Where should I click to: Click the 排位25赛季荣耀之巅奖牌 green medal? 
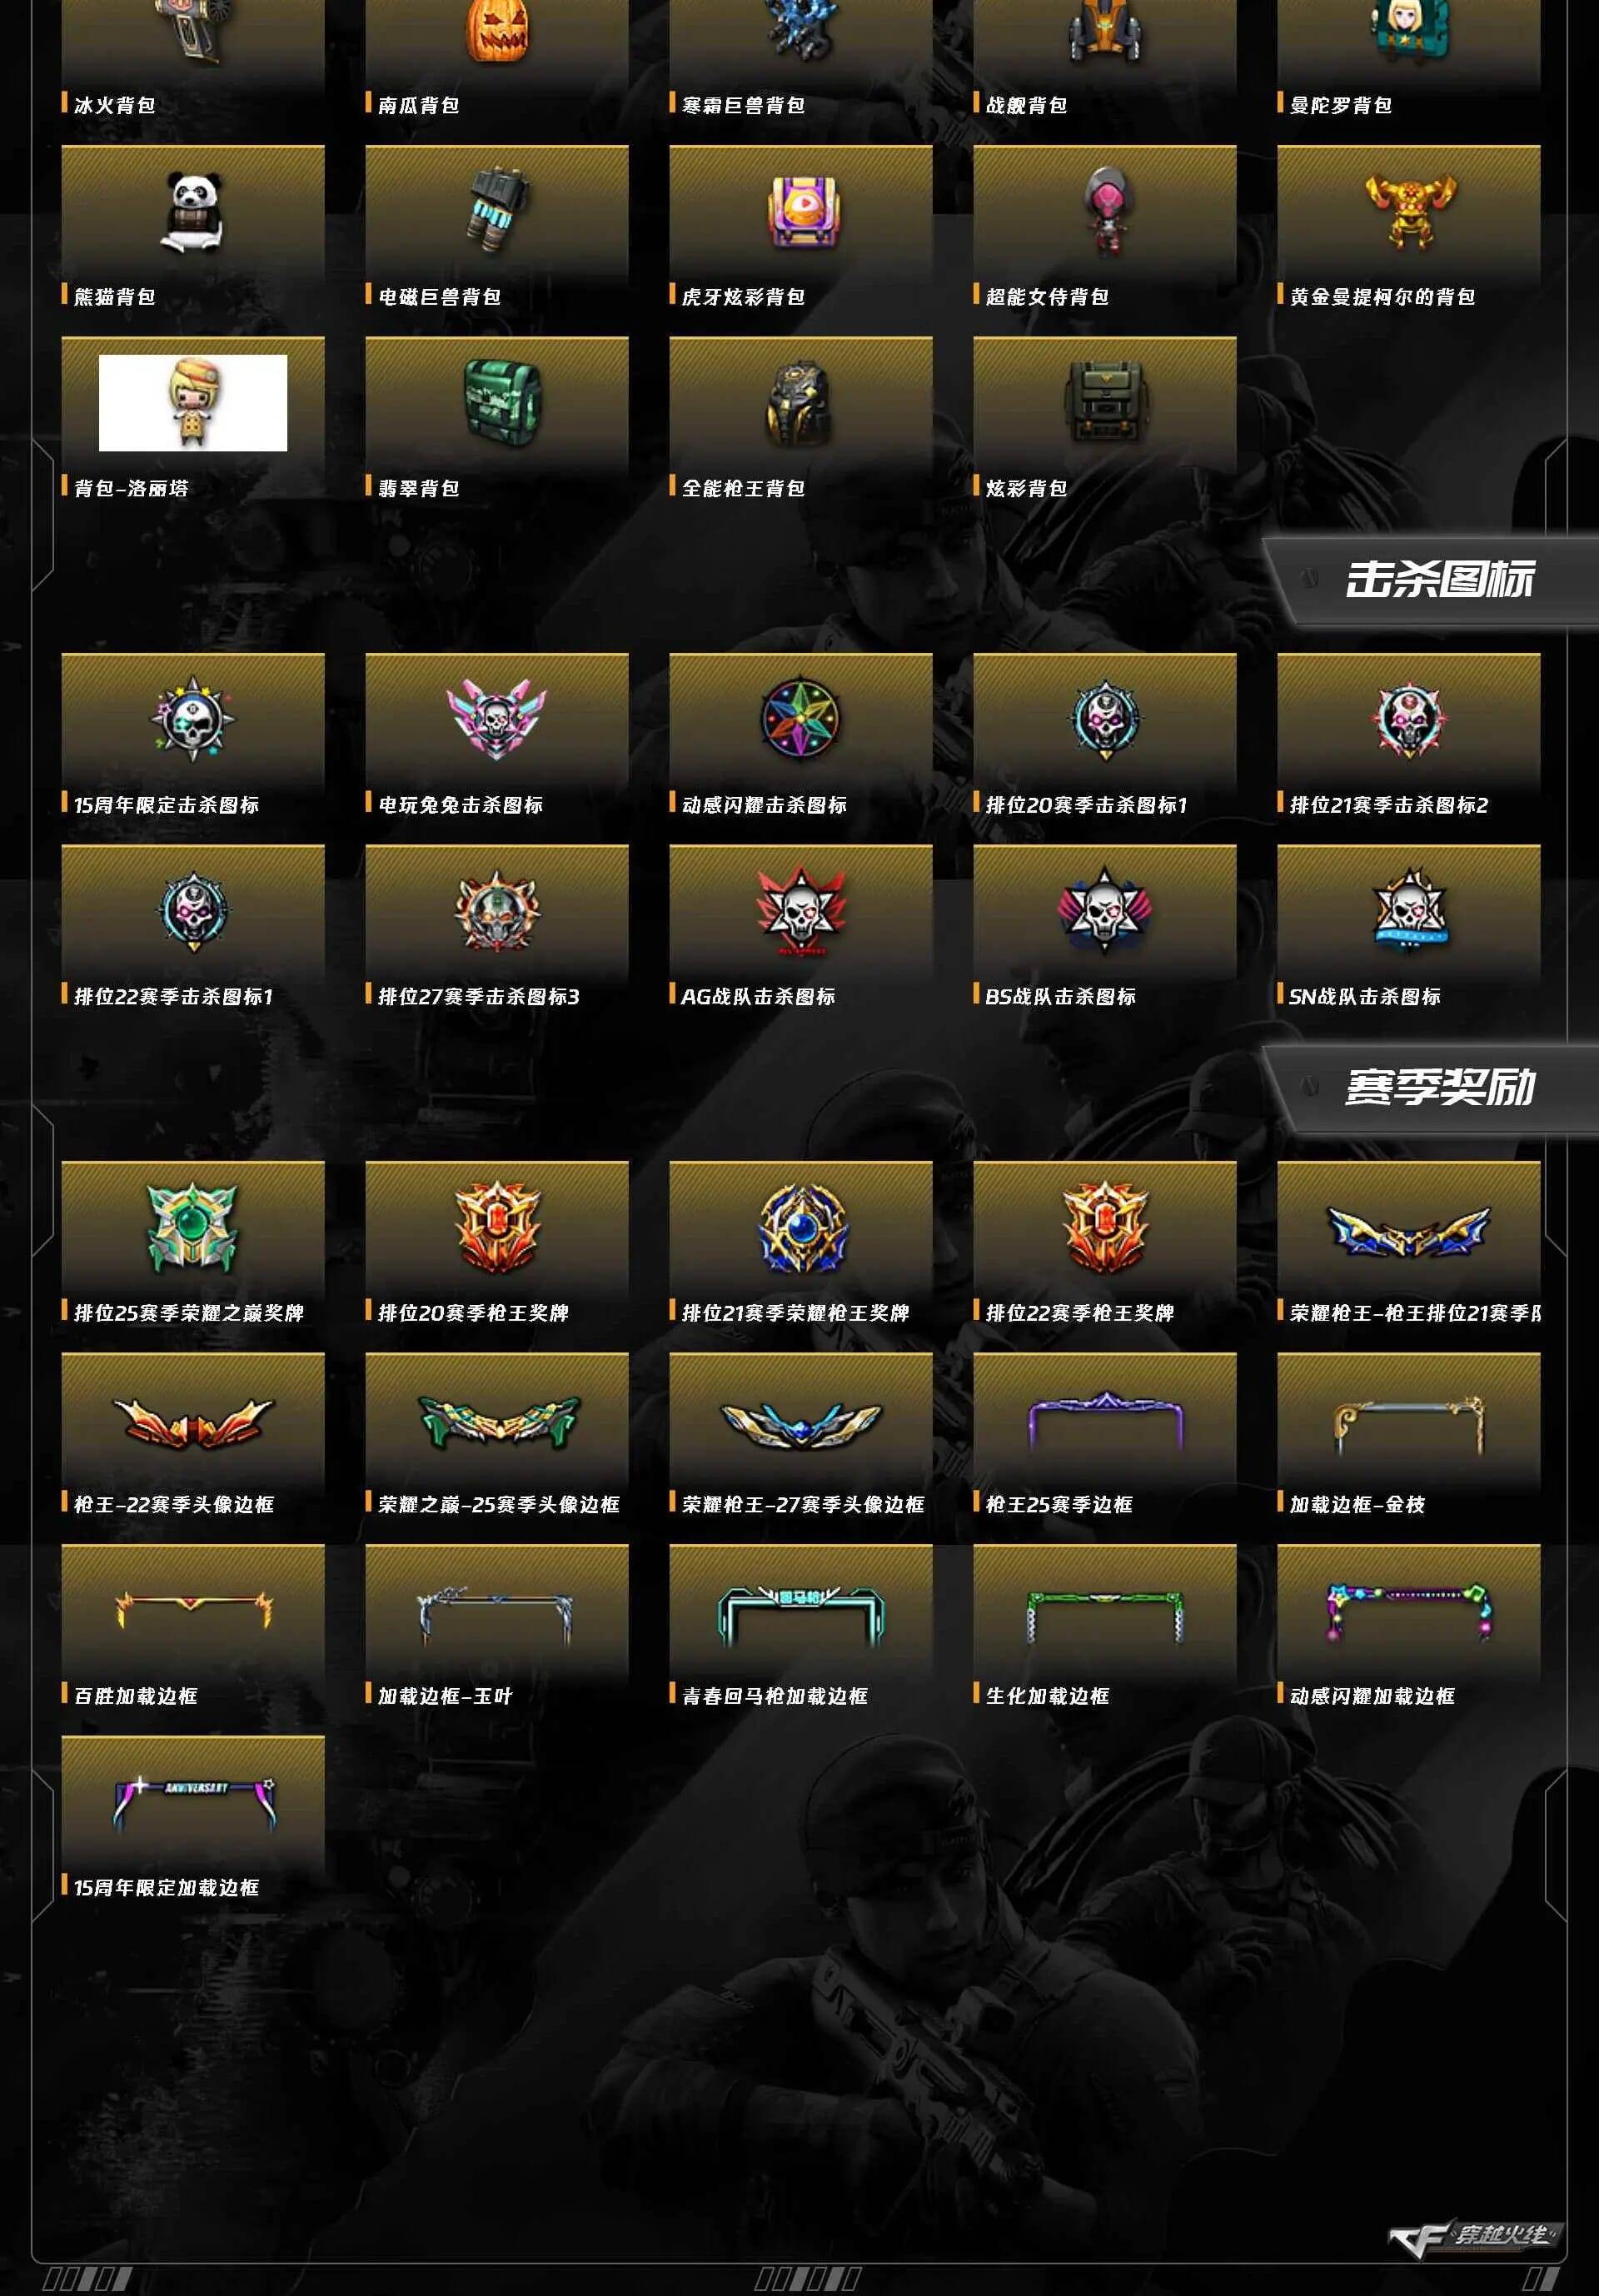pyautogui.click(x=193, y=1227)
